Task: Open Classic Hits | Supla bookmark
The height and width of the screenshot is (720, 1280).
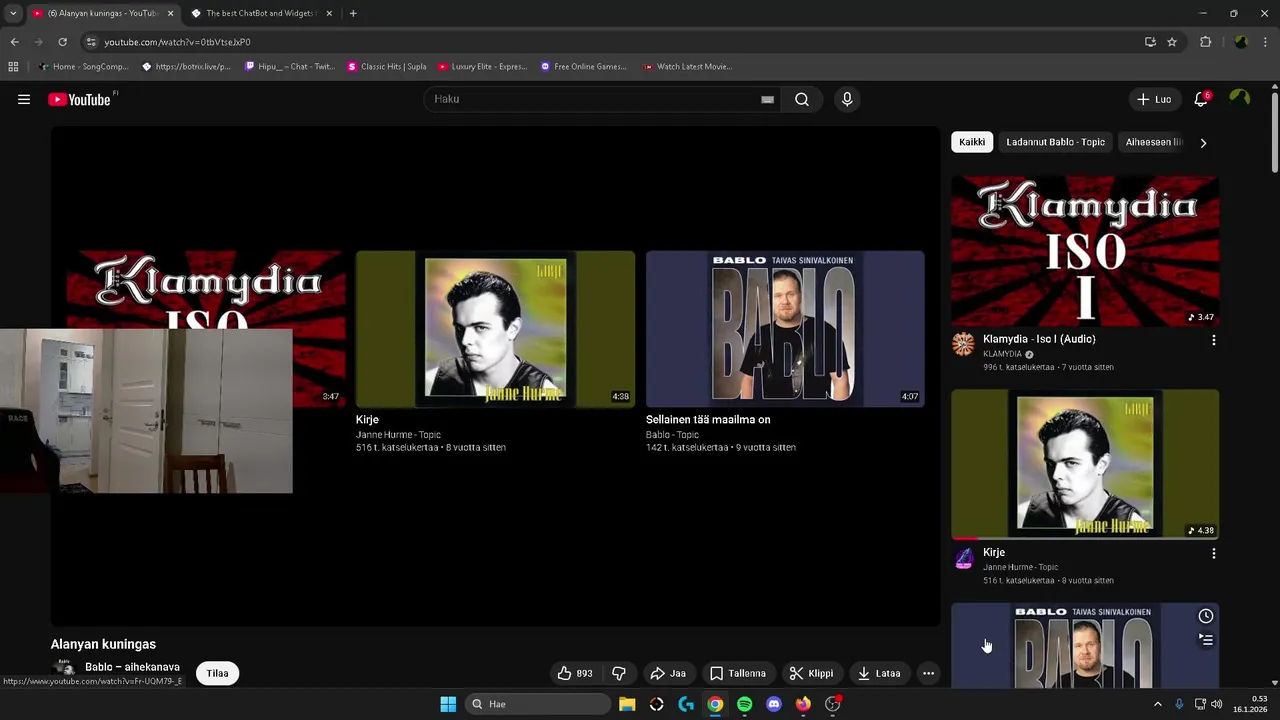Action: click(387, 67)
